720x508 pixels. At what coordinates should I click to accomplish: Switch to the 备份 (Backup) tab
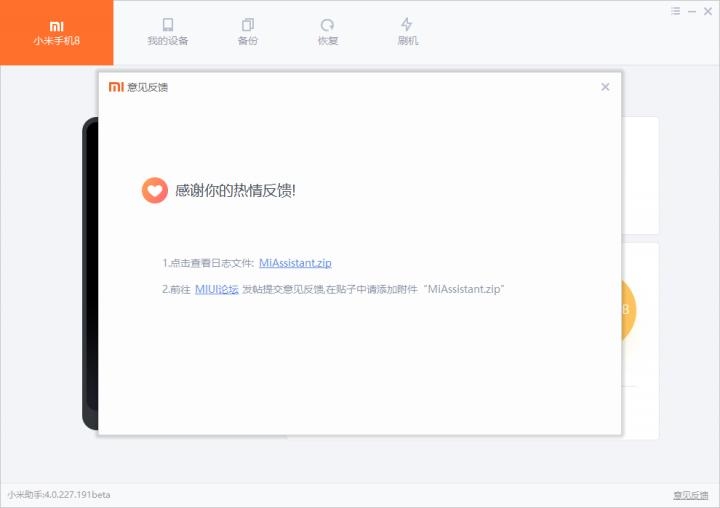pos(248,32)
